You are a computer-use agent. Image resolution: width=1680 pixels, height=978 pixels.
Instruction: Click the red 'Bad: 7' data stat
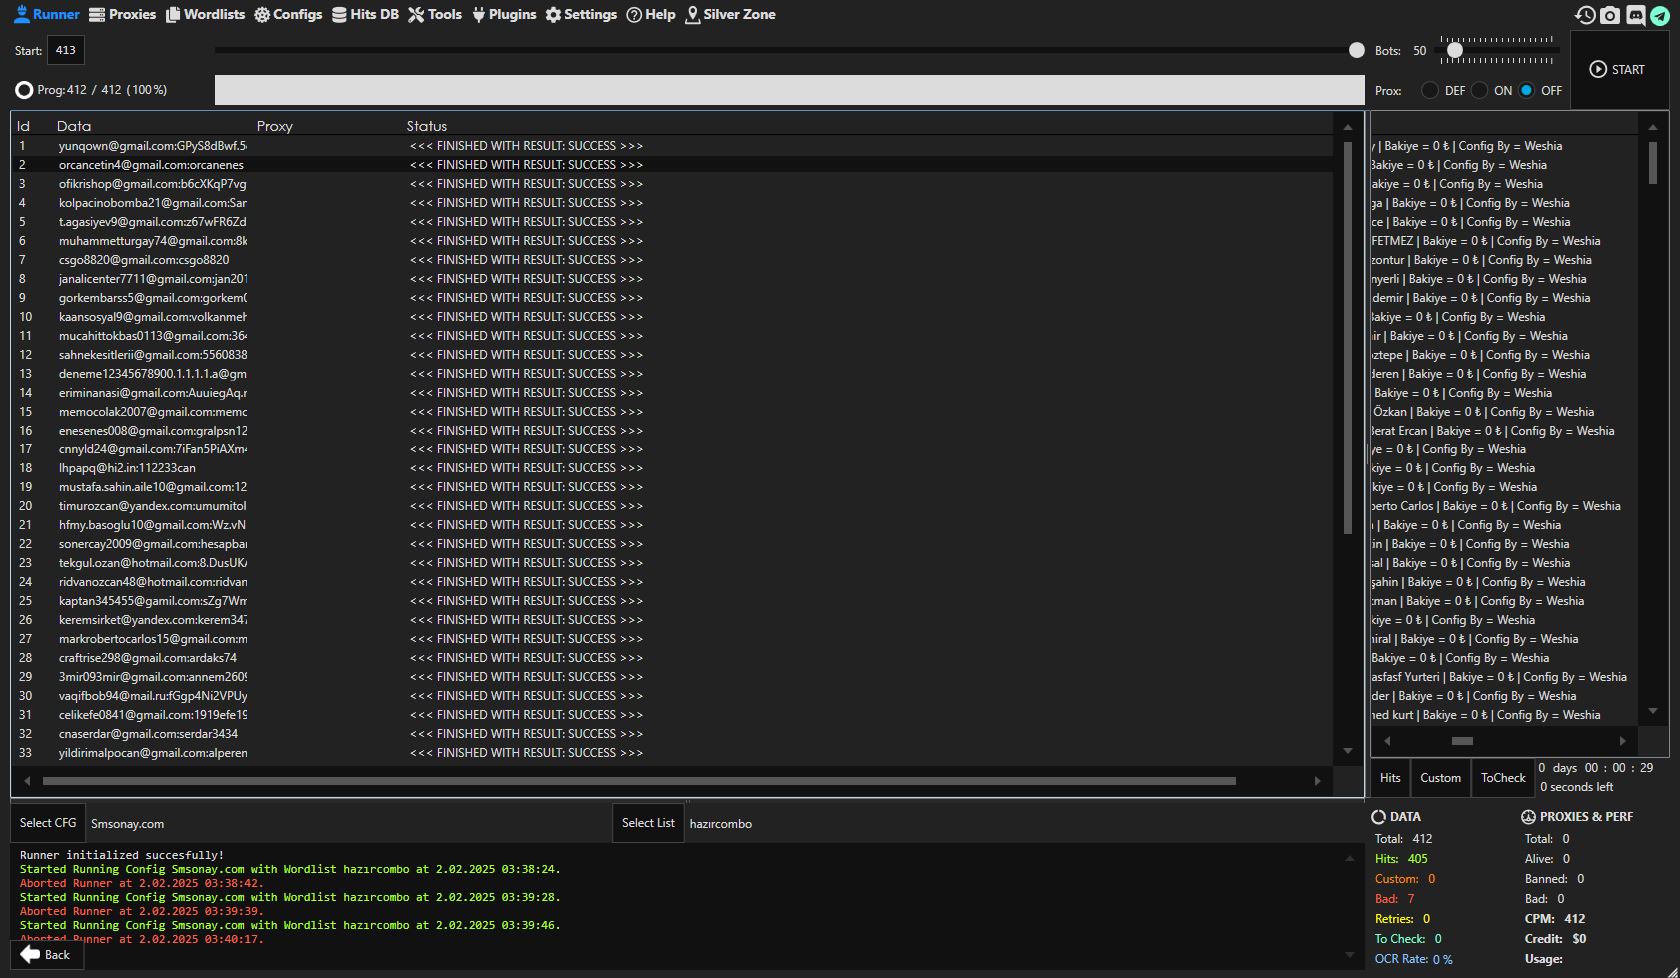[x=1394, y=899]
